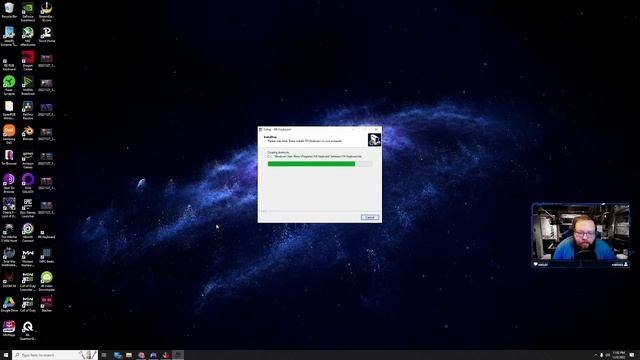Screen dimensions: 640x360
Task: Open Touch Portal desktop shortcut
Action: [x=47, y=35]
